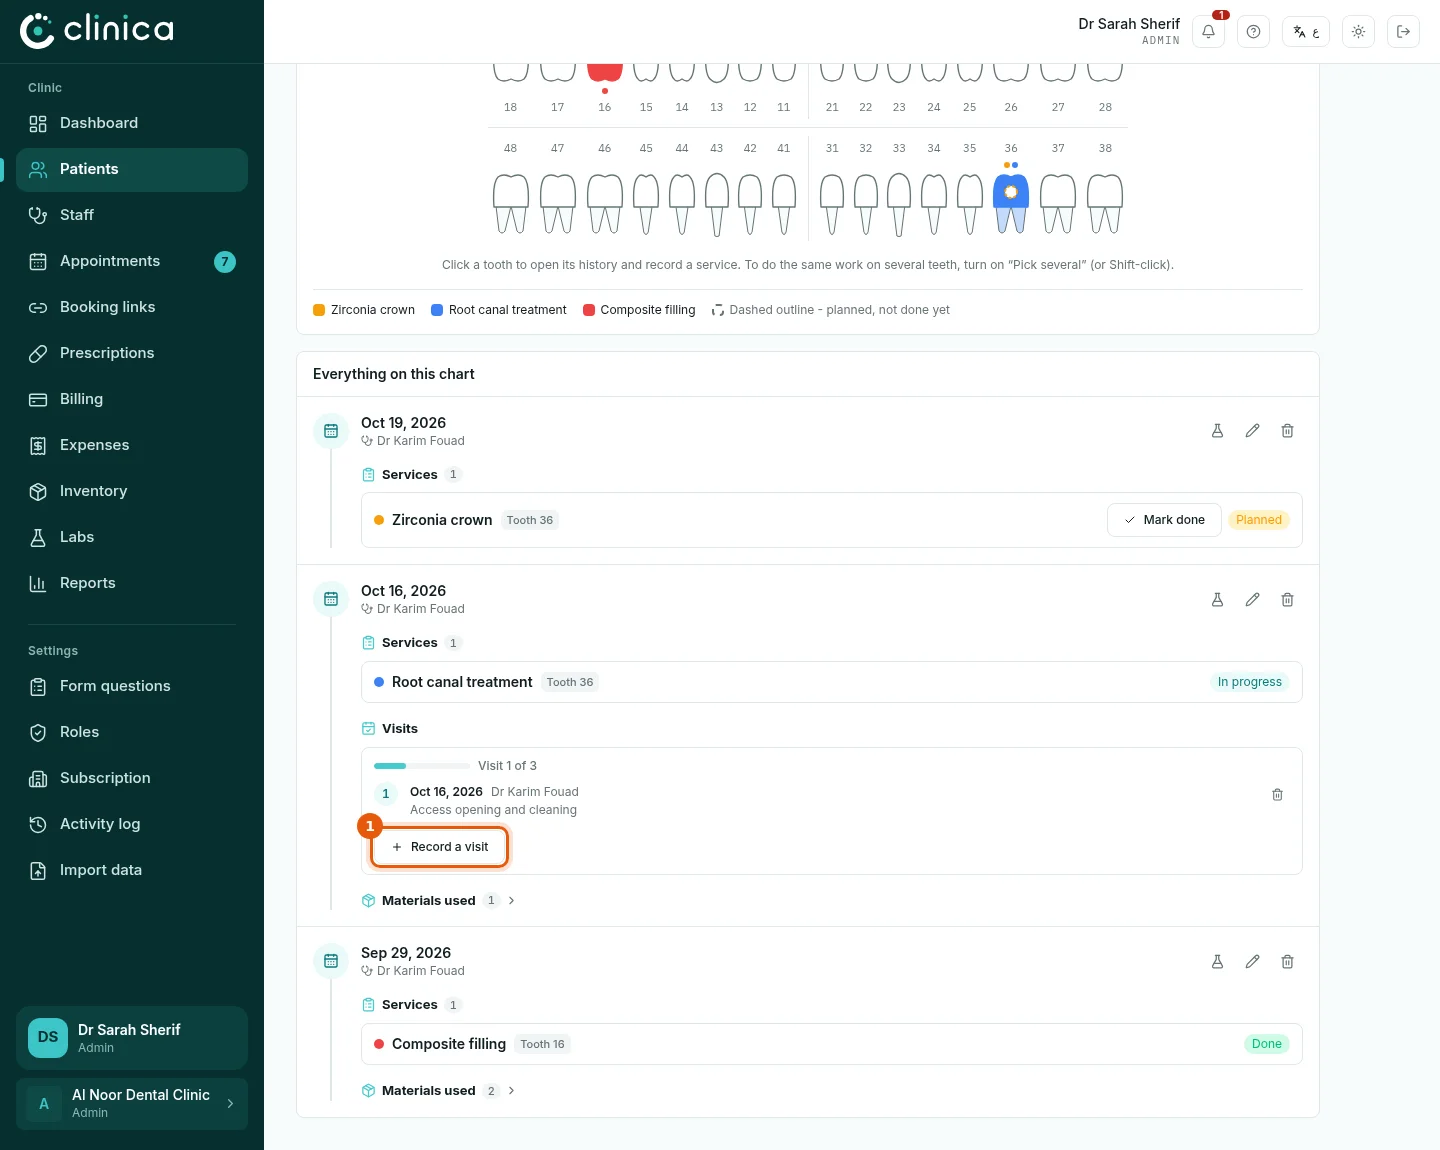
Task: Delete visit 1 from Oct 16, 2026
Action: coord(1277,795)
